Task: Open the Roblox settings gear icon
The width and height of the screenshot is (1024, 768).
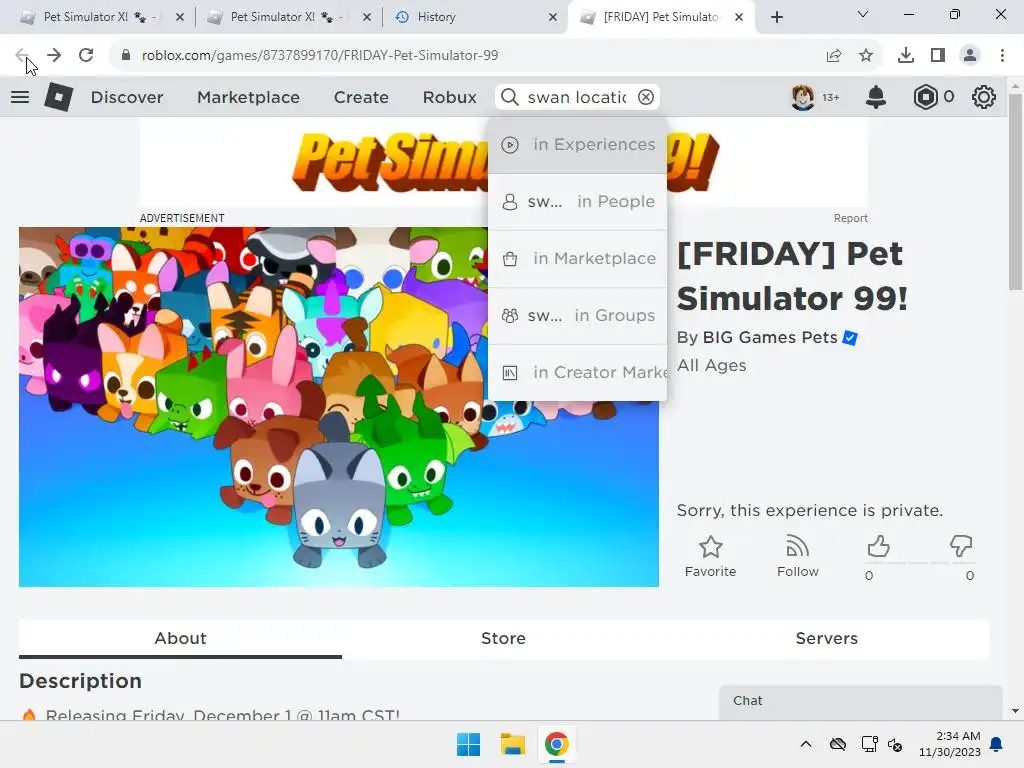Action: click(x=984, y=97)
